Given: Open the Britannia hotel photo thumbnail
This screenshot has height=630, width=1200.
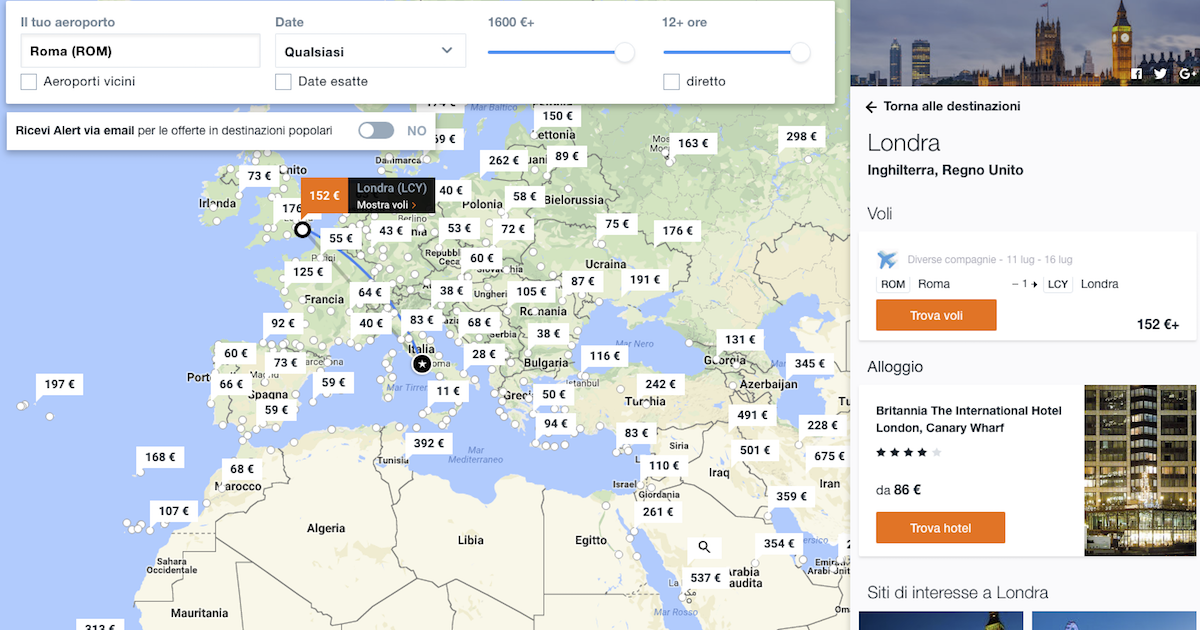Looking at the screenshot, I should (1139, 470).
